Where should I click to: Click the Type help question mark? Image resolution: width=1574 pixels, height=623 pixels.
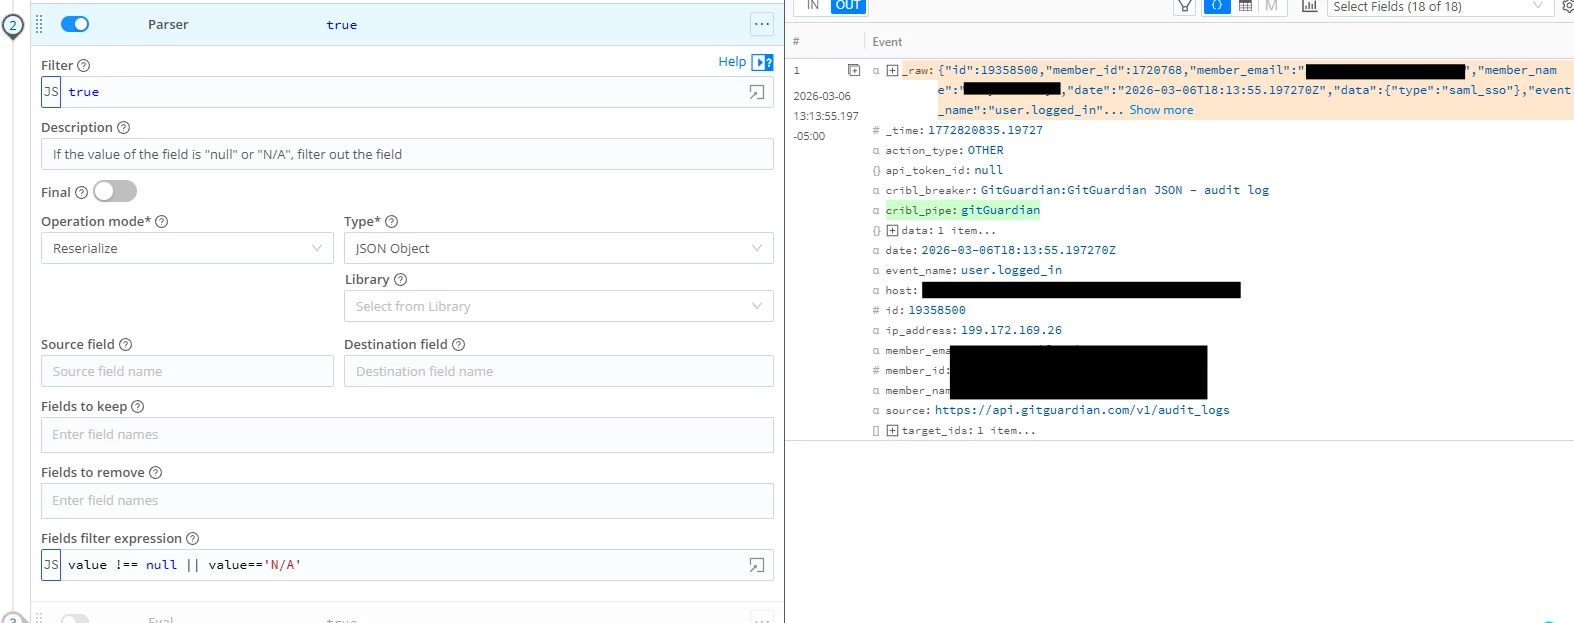pos(392,221)
